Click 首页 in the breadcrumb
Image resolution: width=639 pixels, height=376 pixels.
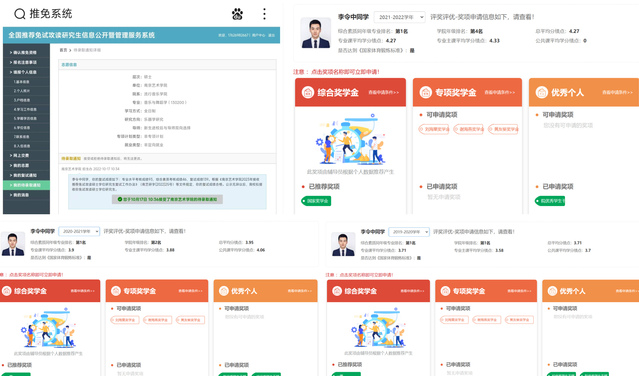(x=63, y=50)
